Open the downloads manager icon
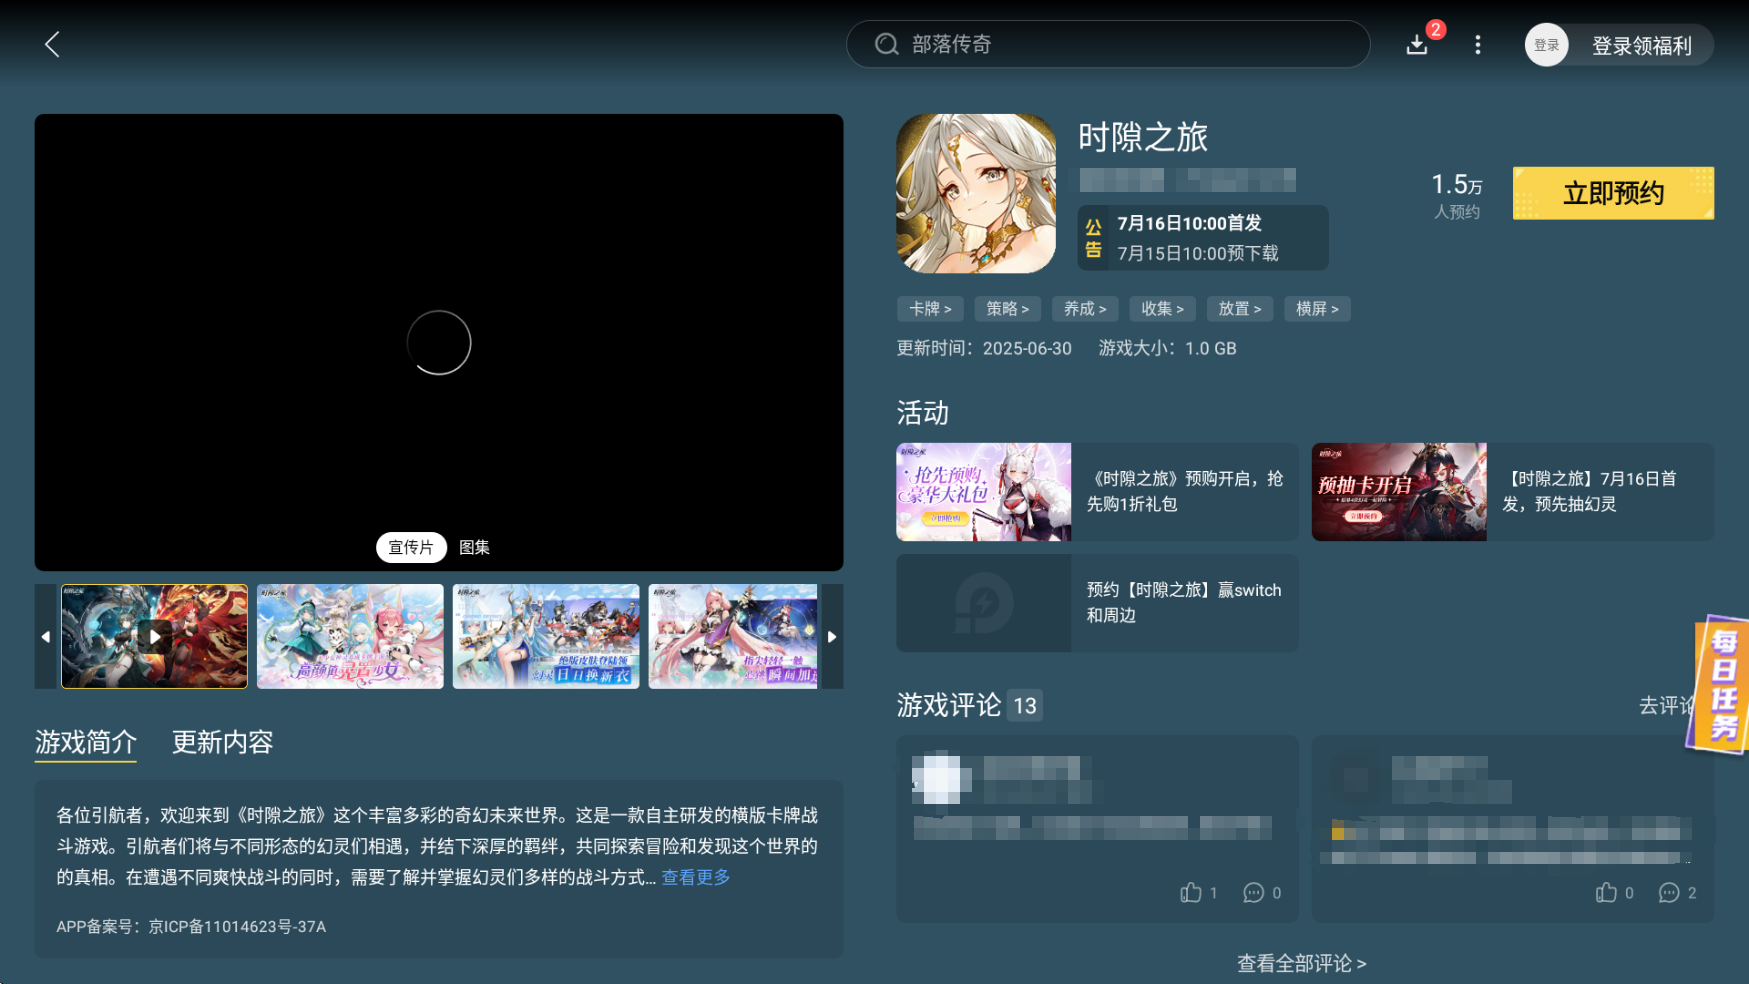 [x=1417, y=44]
